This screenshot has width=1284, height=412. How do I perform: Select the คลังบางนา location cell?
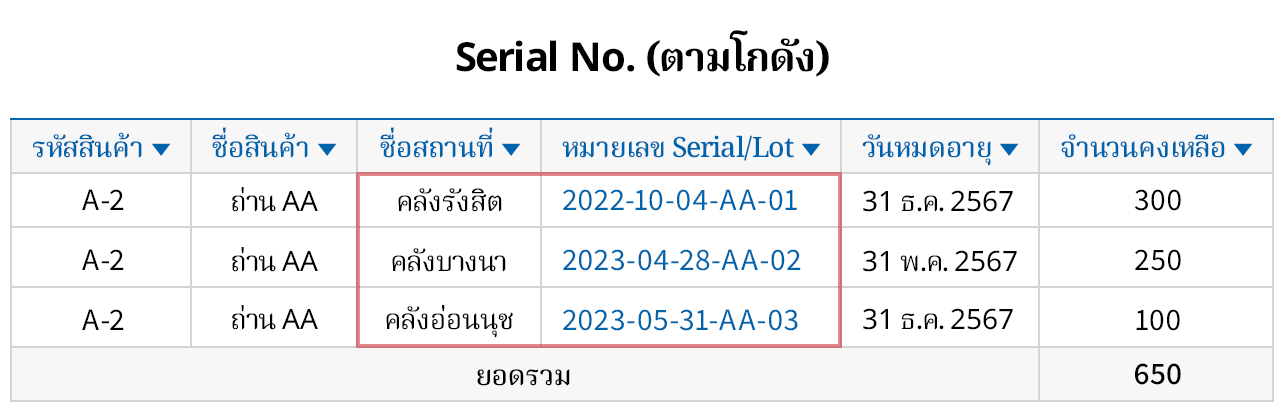(449, 262)
